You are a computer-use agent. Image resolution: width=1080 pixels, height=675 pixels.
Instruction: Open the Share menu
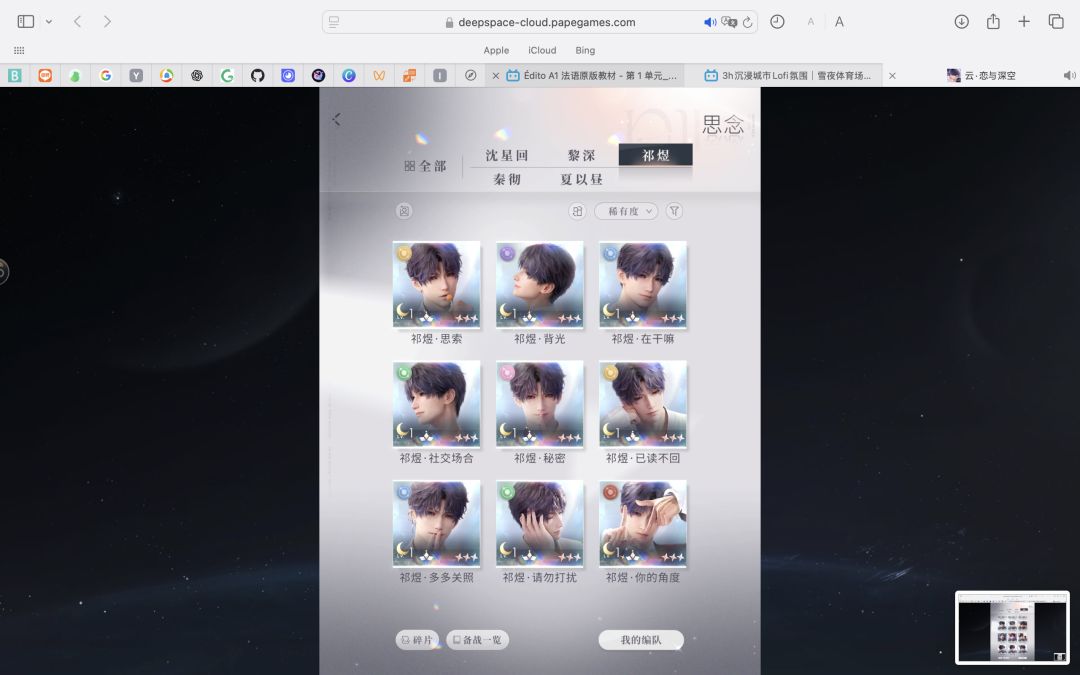[993, 21]
